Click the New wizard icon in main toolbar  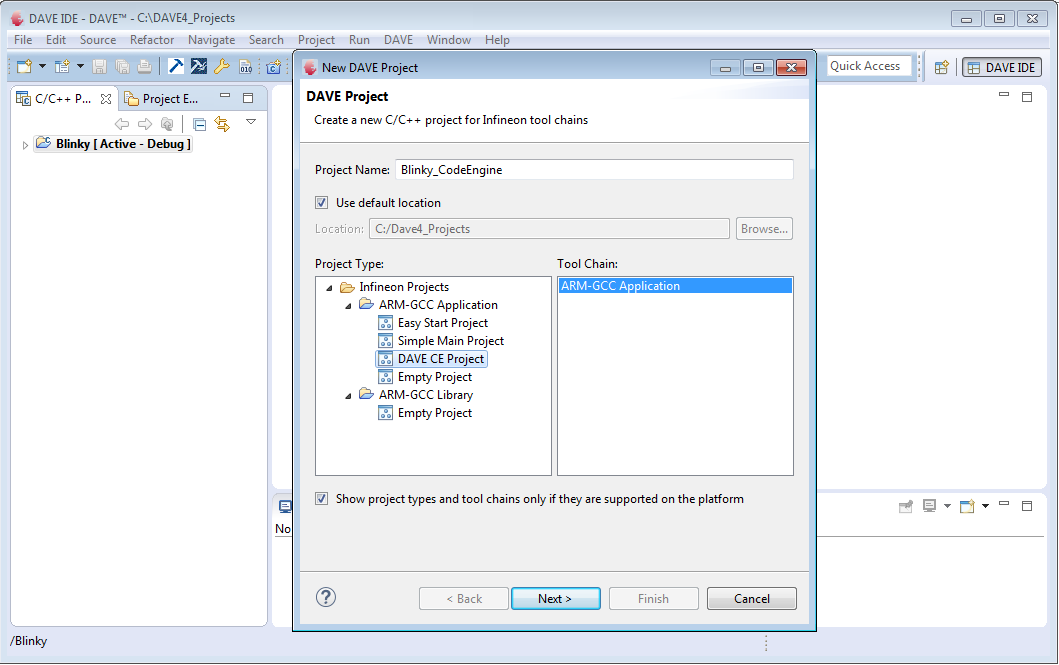24,66
